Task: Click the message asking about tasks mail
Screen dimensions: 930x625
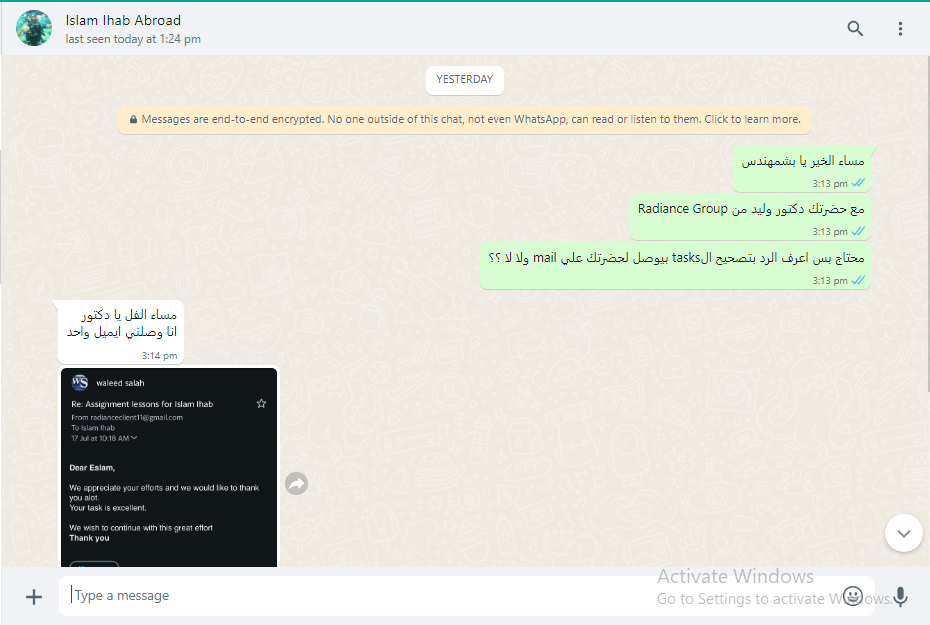Action: [x=675, y=266]
